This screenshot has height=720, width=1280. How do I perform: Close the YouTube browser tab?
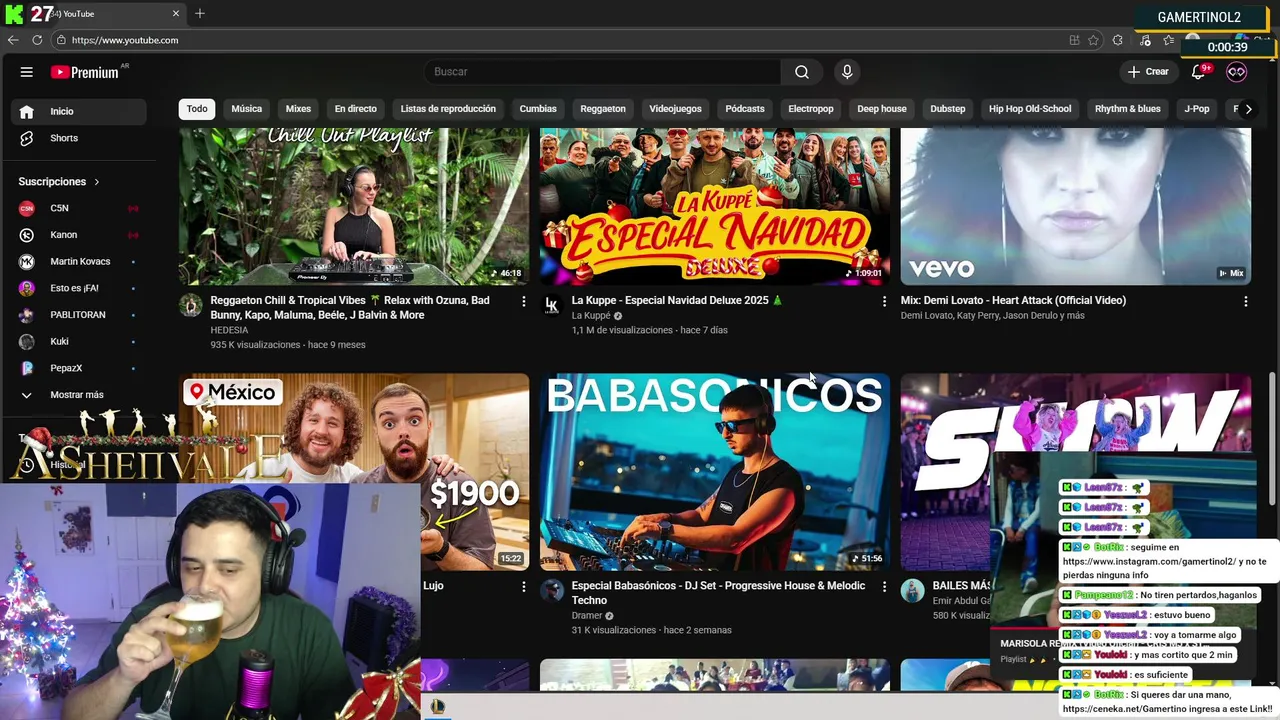(176, 14)
